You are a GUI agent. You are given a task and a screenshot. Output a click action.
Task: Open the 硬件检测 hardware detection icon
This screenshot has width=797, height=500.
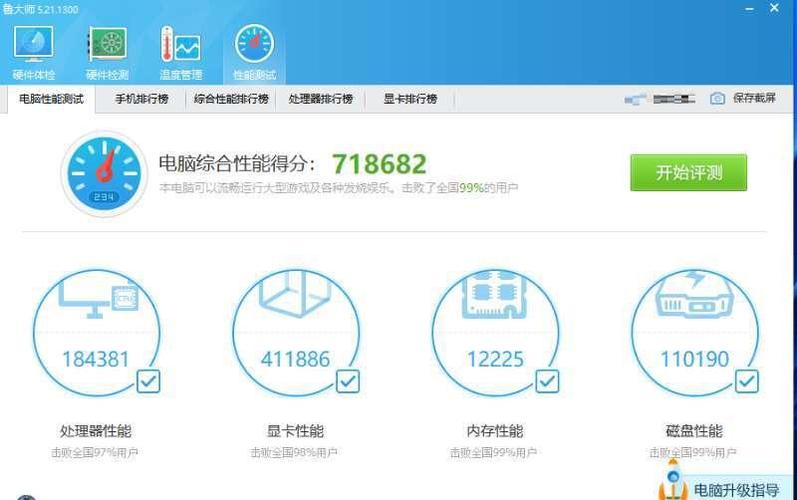pos(107,52)
